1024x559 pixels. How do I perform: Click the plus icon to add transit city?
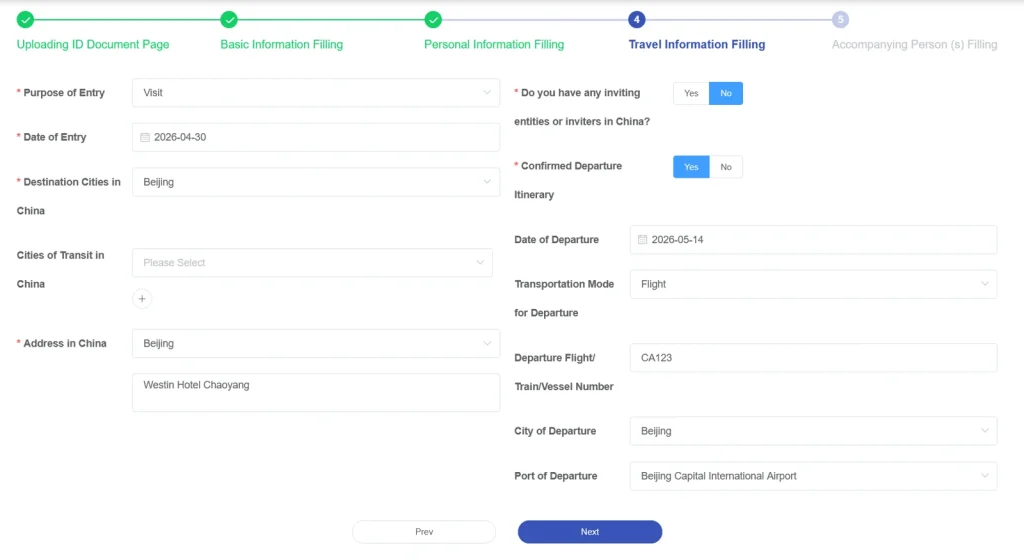coord(142,299)
